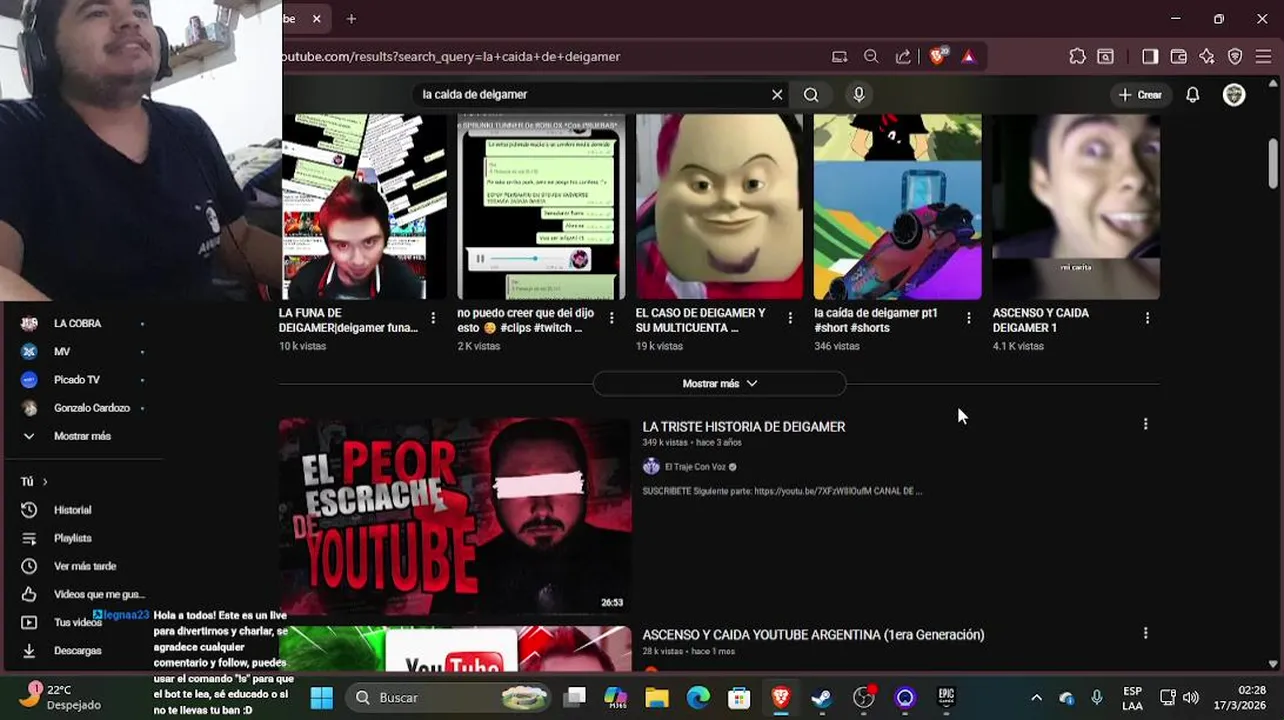
Task: Expand the Tú section chevron
Action: [44, 482]
